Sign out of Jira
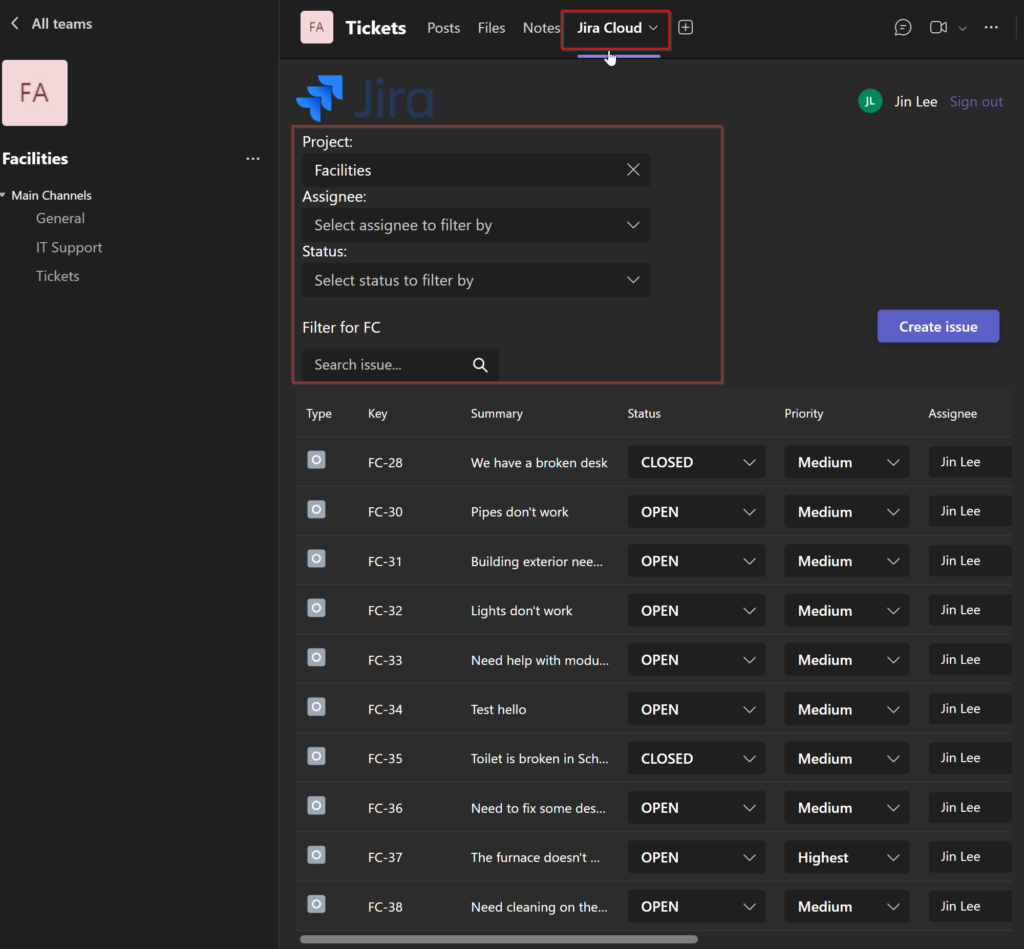The height and width of the screenshot is (949, 1024). pos(976,102)
